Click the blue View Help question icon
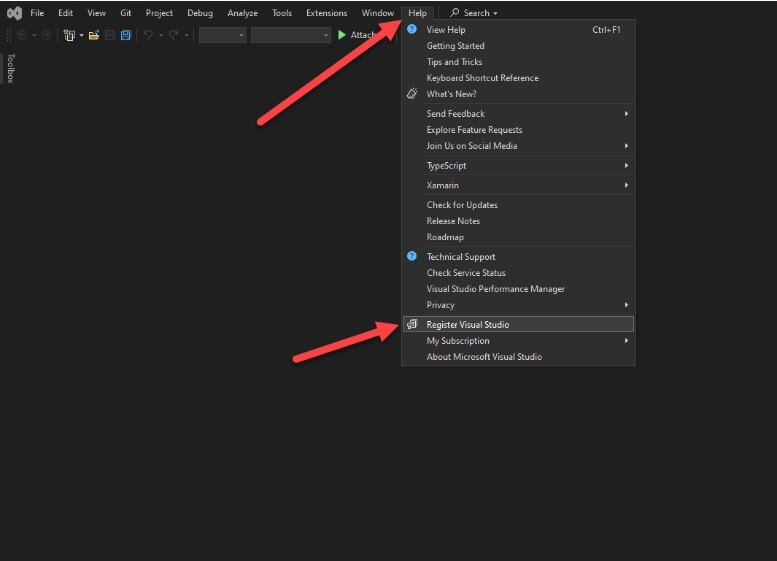777x561 pixels. 412,30
